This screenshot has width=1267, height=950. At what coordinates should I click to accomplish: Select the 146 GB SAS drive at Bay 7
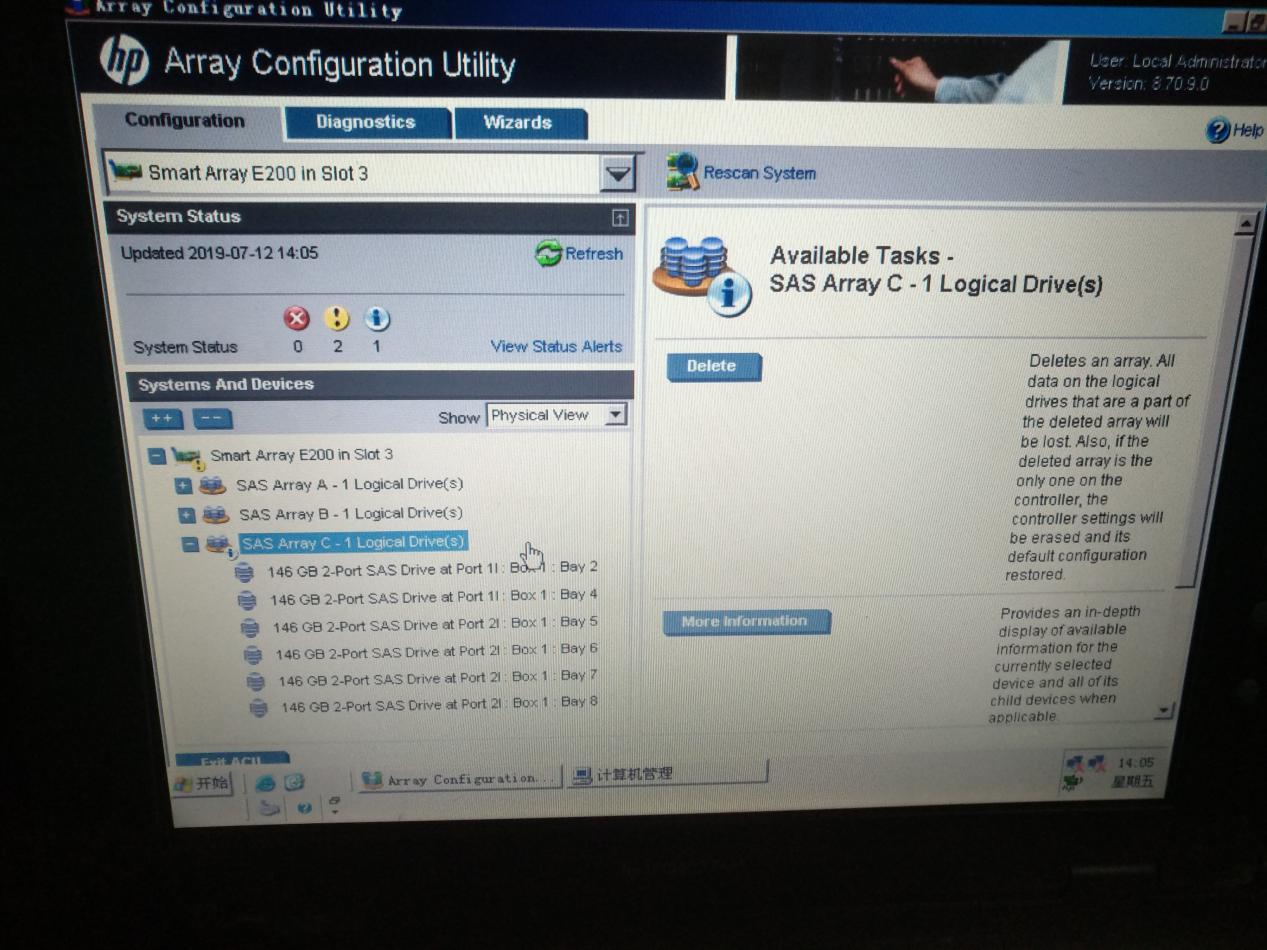pyautogui.click(x=438, y=678)
